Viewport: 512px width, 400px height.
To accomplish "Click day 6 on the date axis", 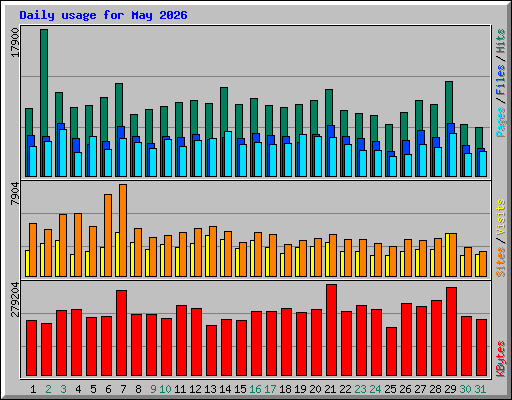I will coord(108,389).
